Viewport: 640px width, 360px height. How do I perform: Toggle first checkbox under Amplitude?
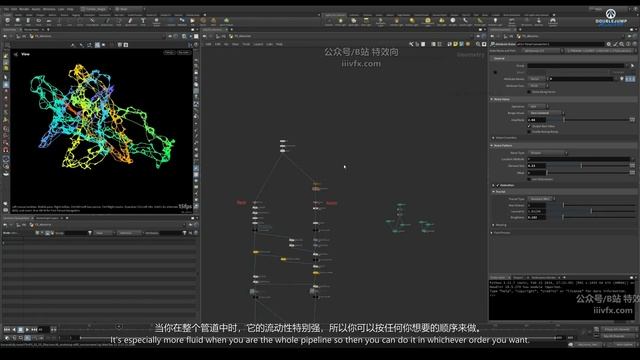coord(529,126)
